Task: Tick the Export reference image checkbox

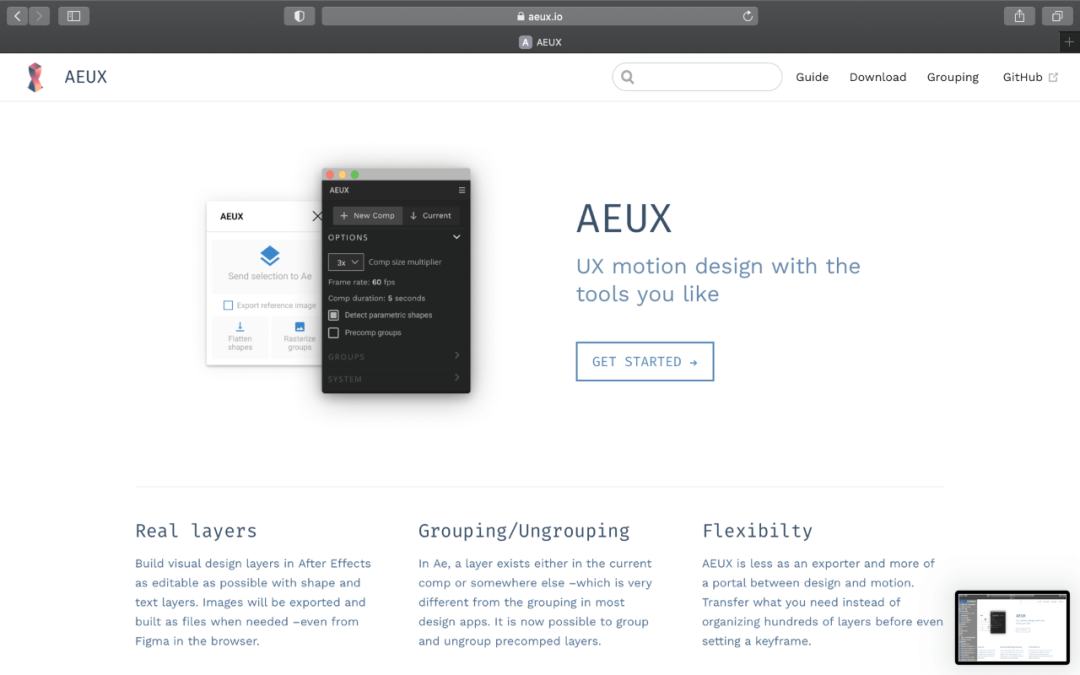Action: (x=228, y=305)
